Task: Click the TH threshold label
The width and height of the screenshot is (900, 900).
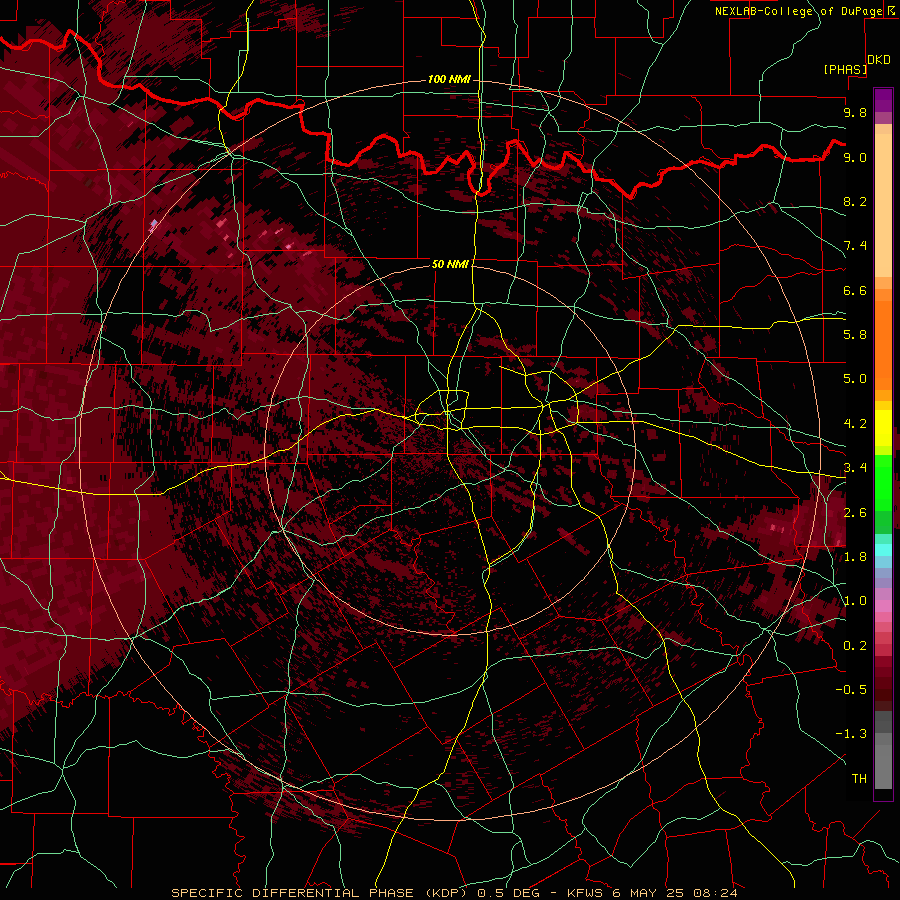Action: [x=859, y=779]
